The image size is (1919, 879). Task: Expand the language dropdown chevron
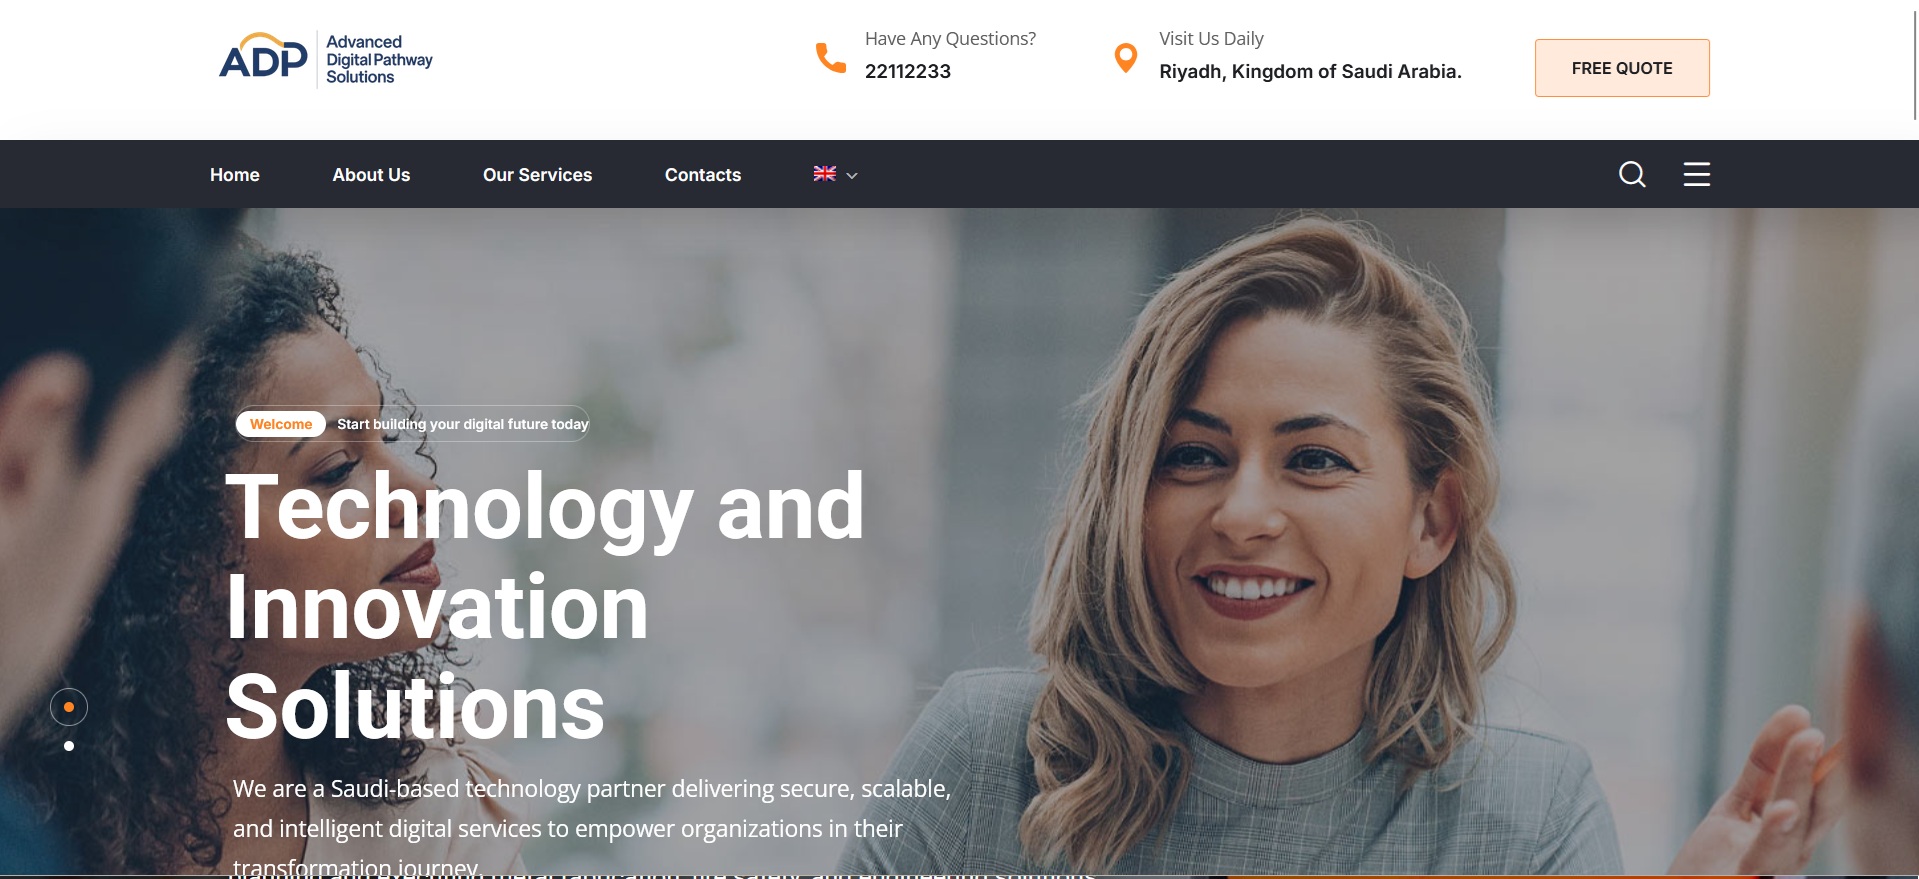pos(852,175)
